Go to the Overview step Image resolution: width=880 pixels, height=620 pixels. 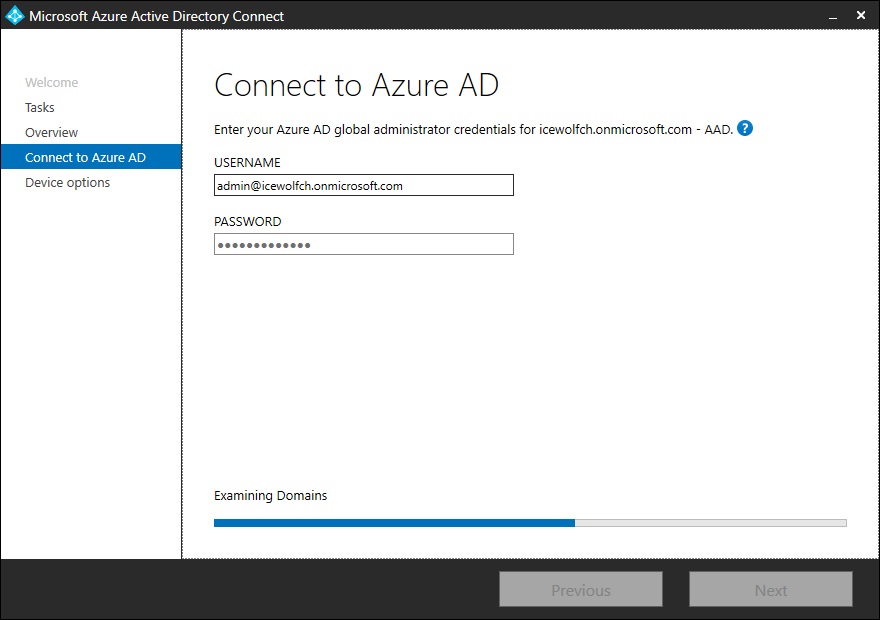tap(52, 132)
